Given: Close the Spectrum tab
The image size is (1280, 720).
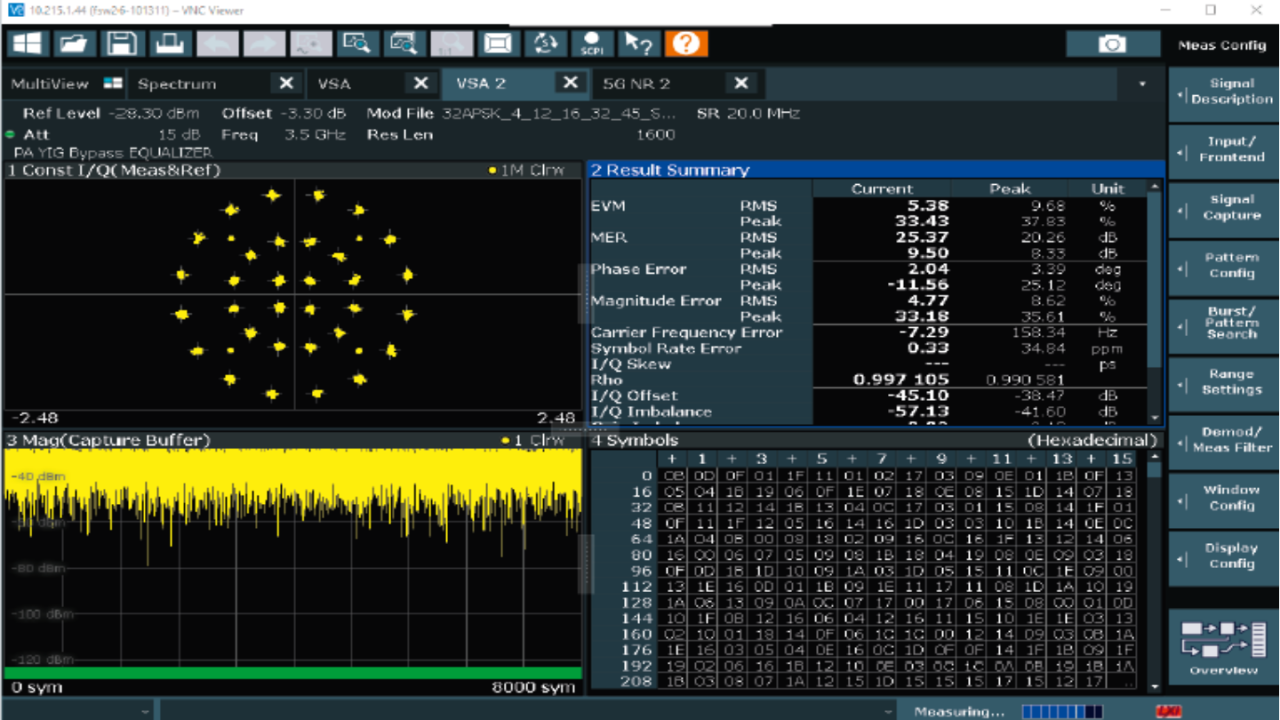Looking at the screenshot, I should coord(286,84).
